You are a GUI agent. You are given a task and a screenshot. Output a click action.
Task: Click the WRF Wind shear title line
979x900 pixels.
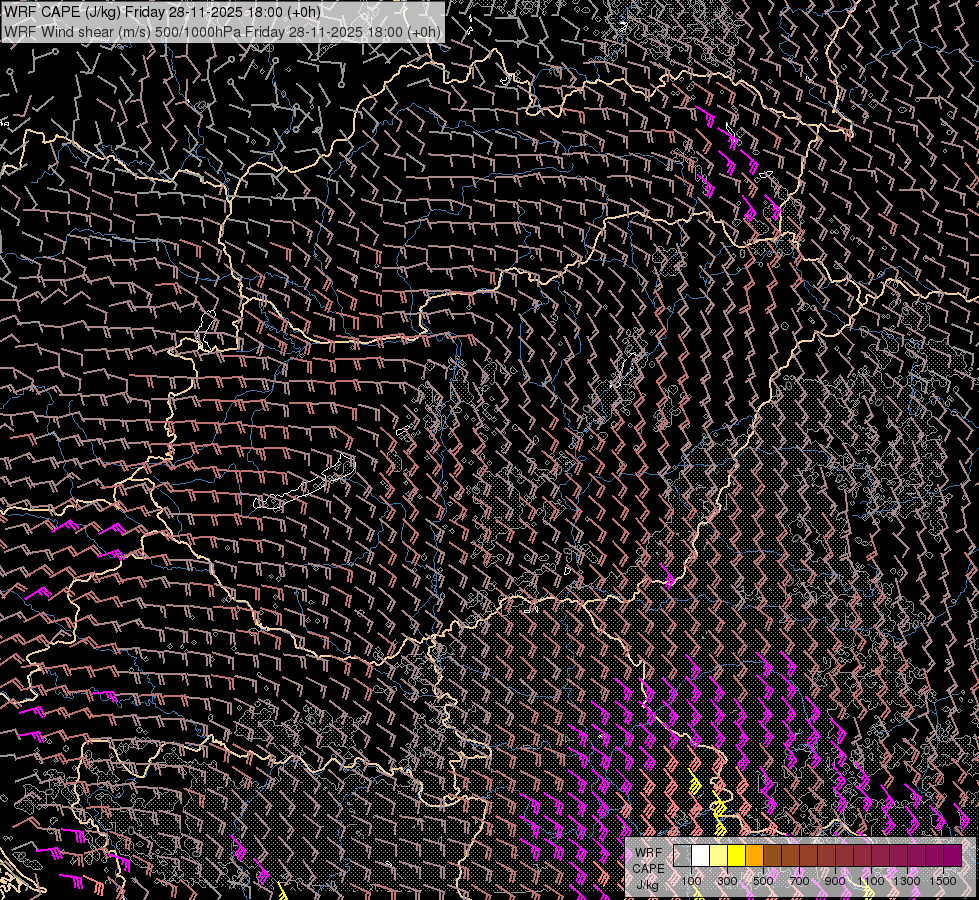click(222, 31)
